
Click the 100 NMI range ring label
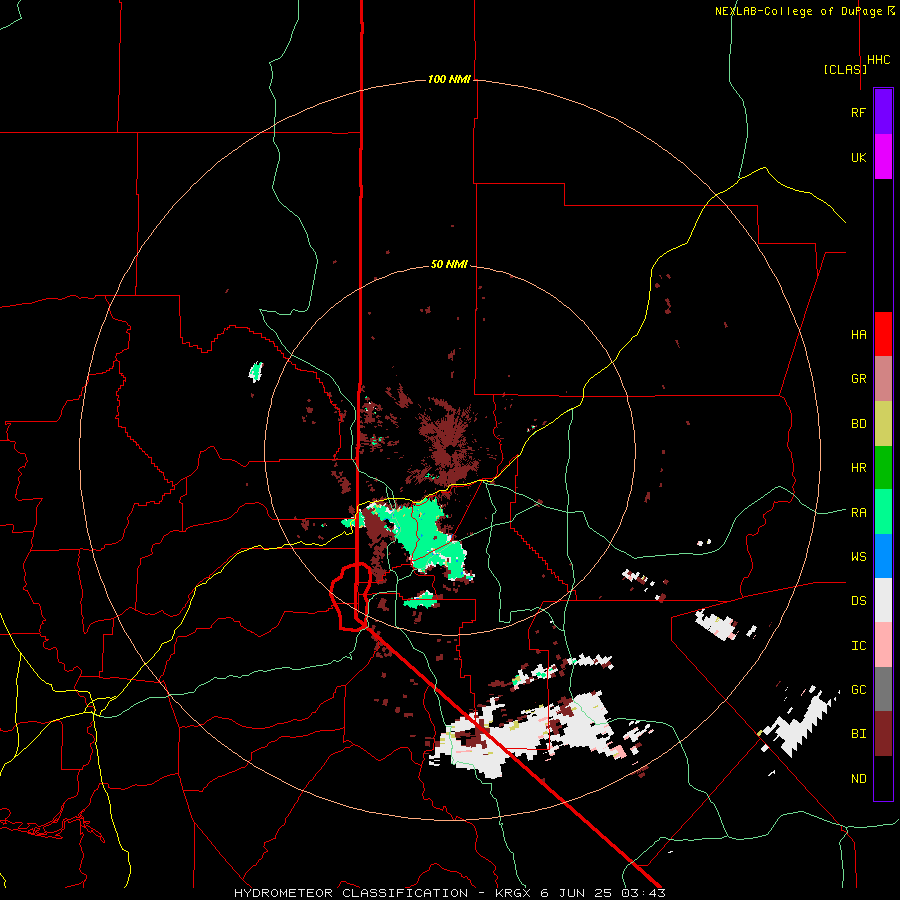tap(449, 79)
